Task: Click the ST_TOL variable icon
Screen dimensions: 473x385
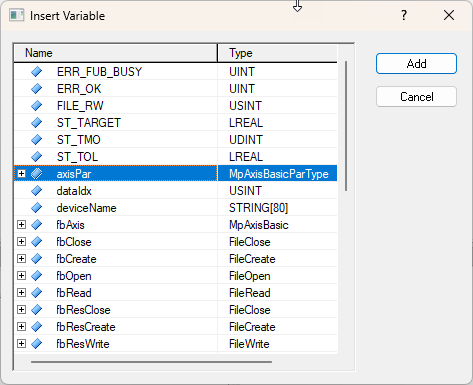Action: (x=37, y=157)
